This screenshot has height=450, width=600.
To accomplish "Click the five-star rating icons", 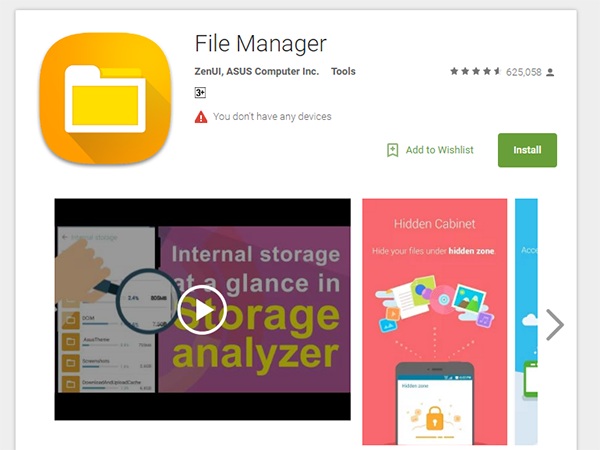I will [x=475, y=72].
